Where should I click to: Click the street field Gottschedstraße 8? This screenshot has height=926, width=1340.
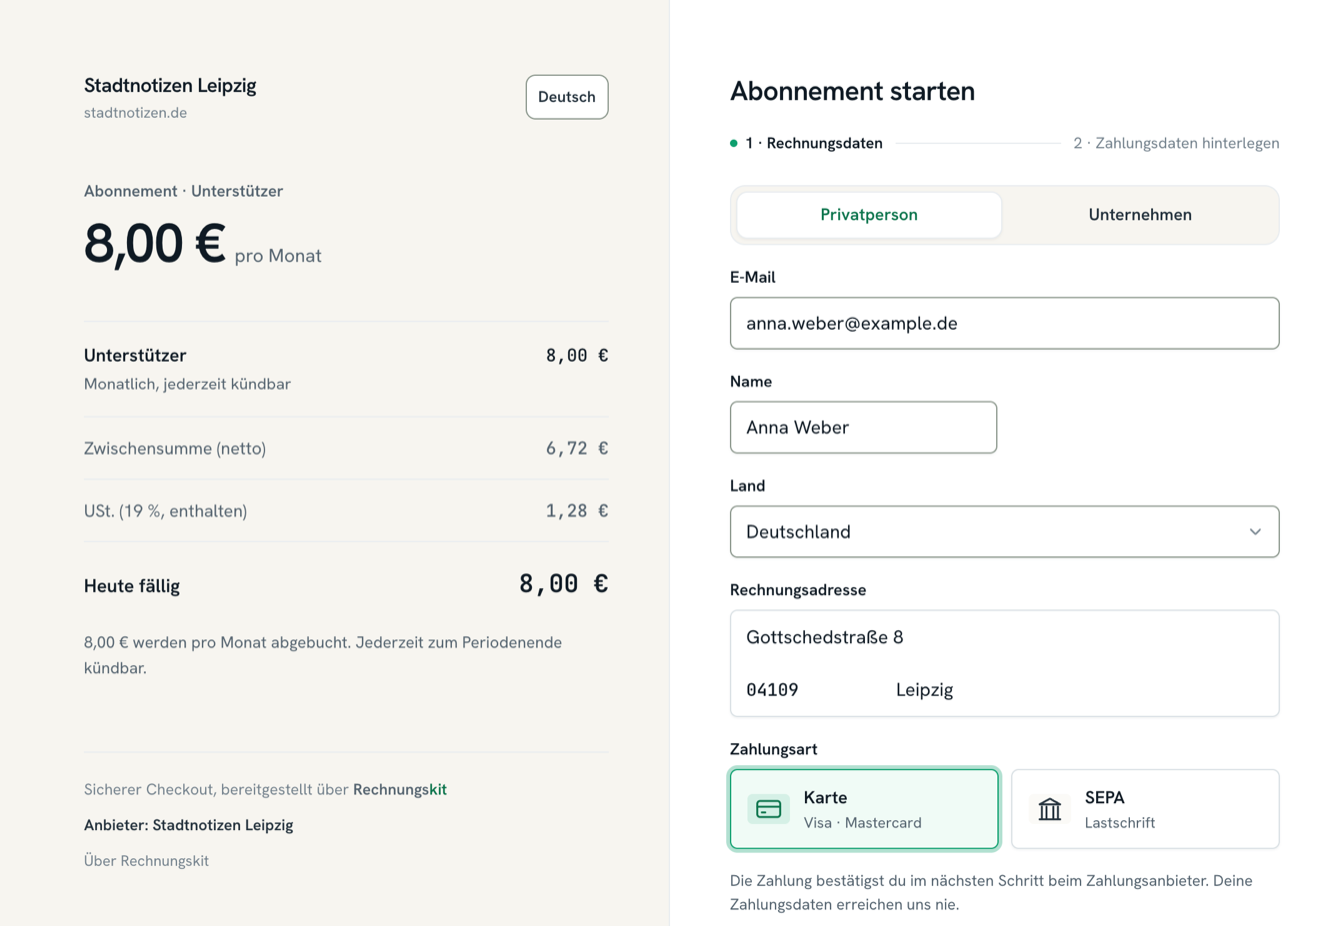click(x=1005, y=637)
